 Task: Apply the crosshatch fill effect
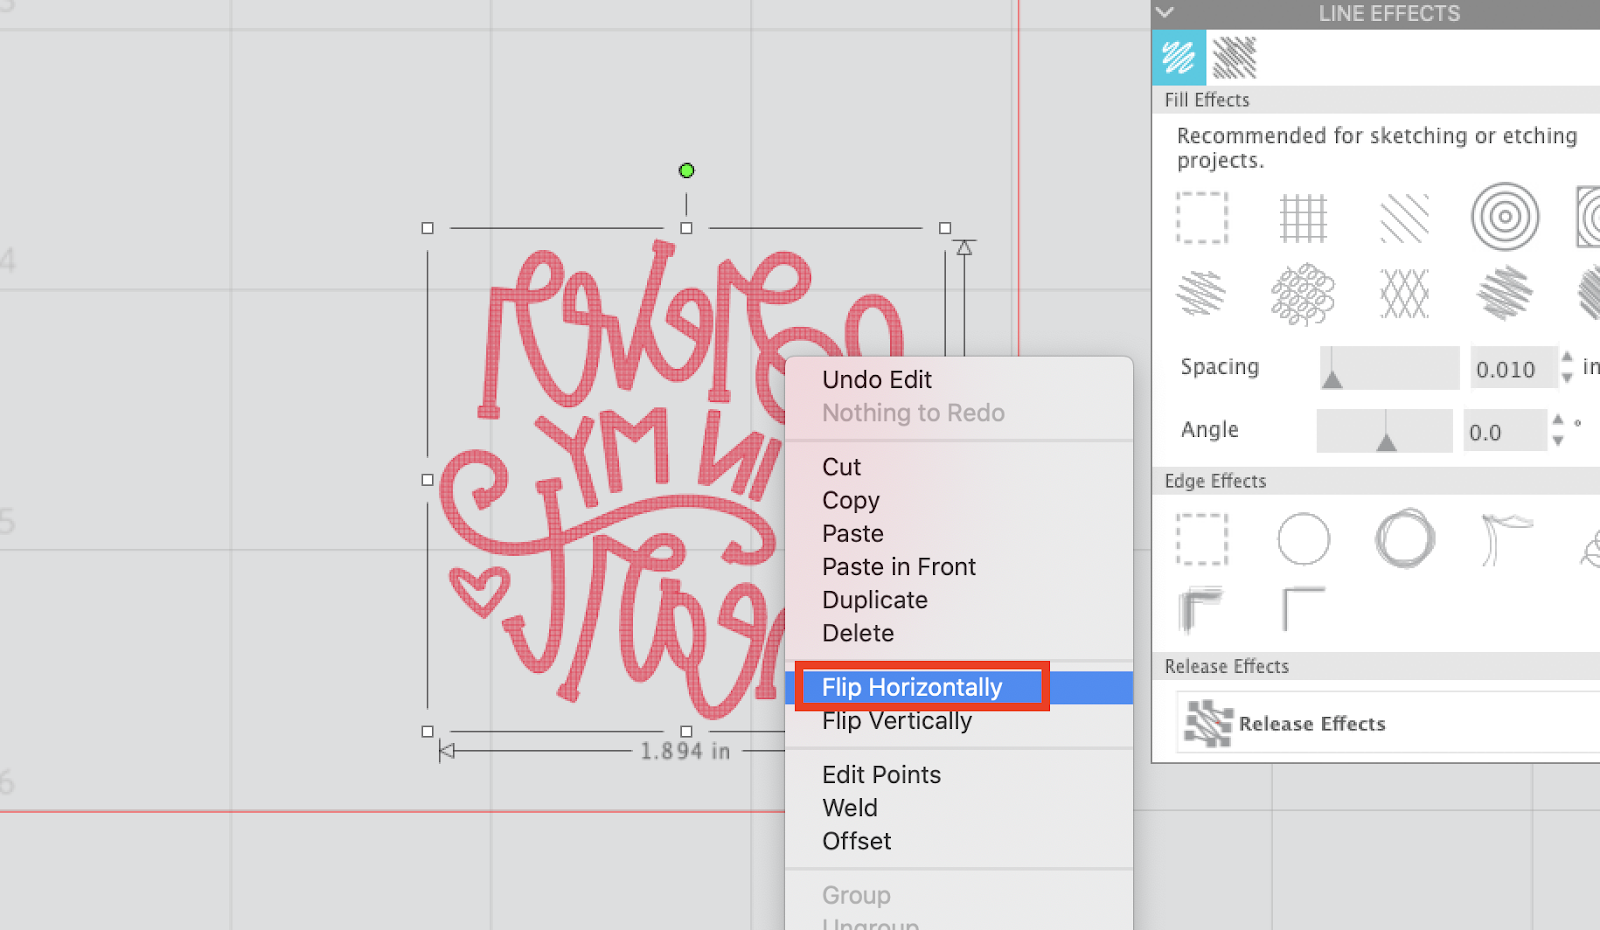[1405, 293]
